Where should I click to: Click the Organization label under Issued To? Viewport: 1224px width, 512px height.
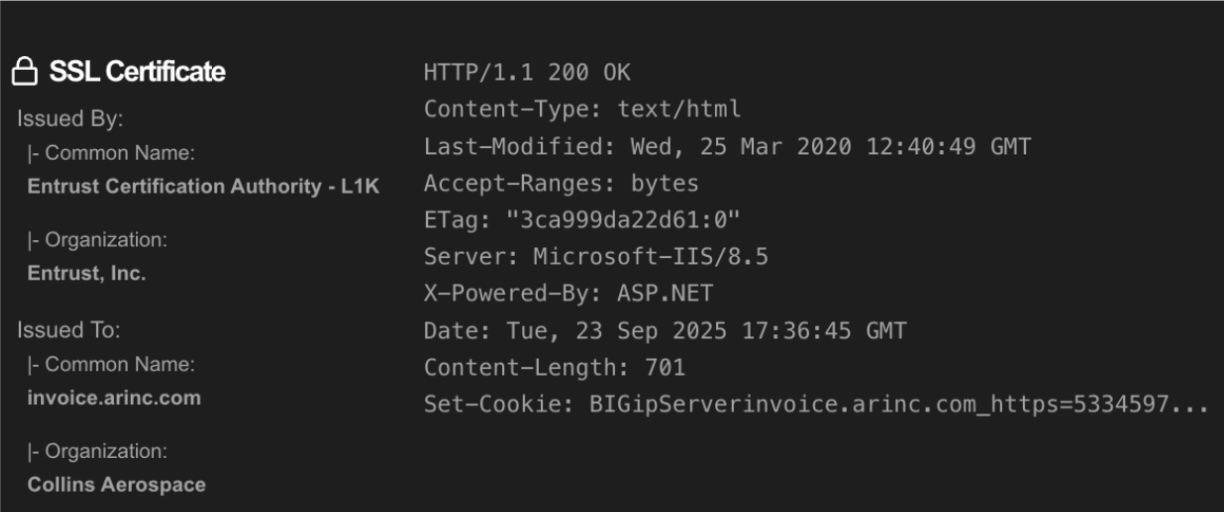click(x=97, y=451)
